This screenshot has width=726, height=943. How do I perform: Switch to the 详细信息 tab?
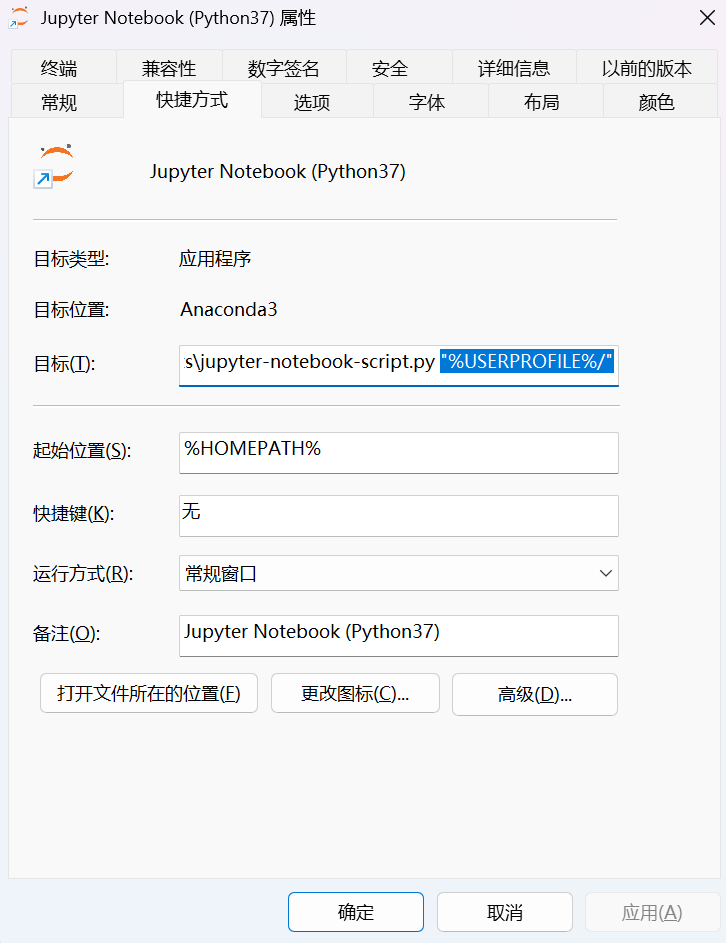pyautogui.click(x=514, y=68)
